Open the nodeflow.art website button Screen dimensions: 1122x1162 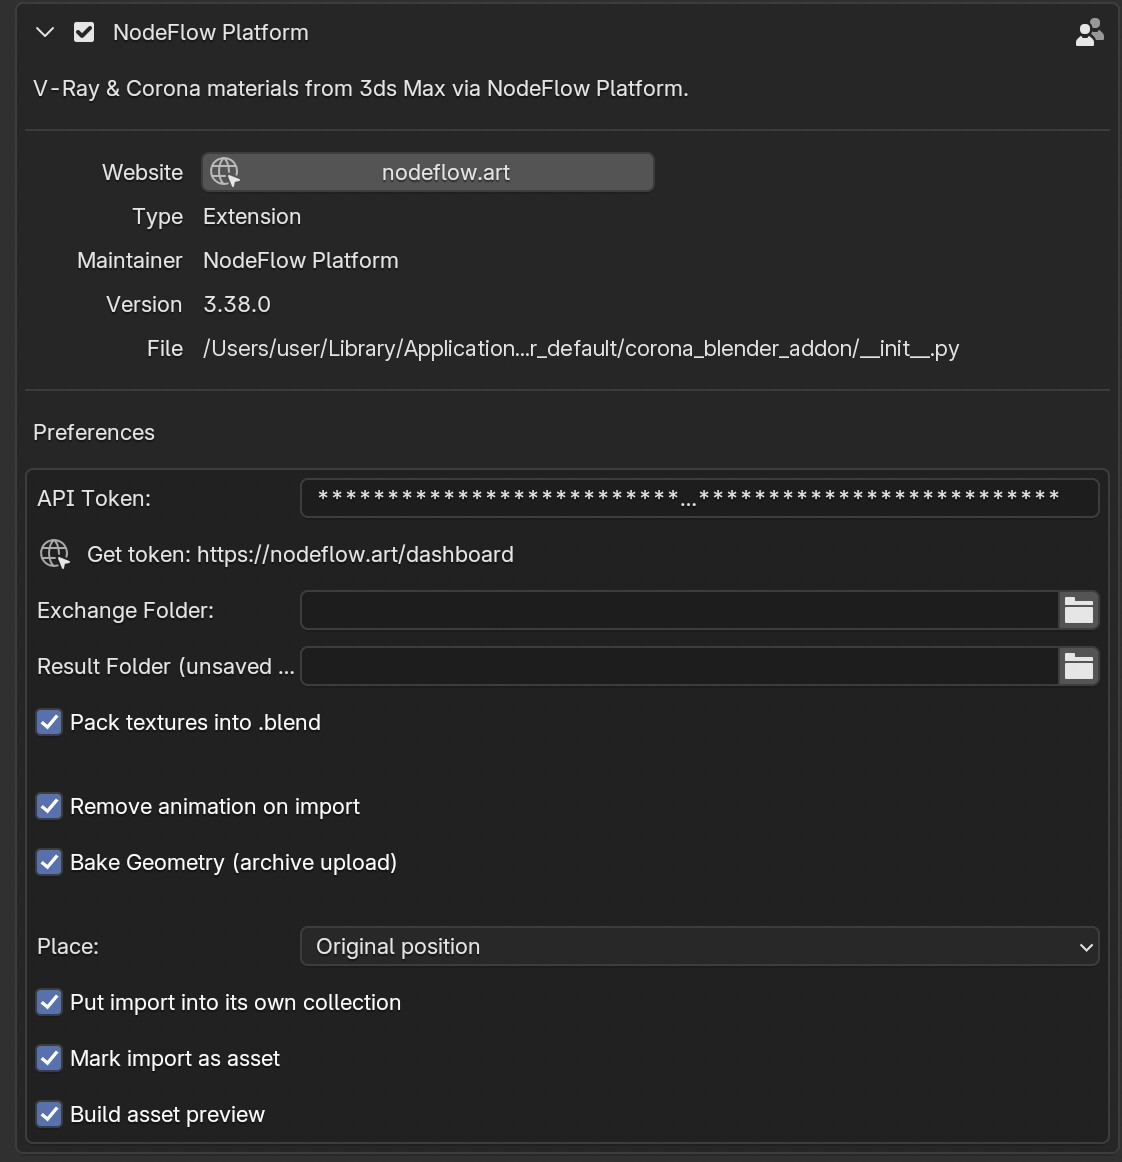tap(428, 172)
